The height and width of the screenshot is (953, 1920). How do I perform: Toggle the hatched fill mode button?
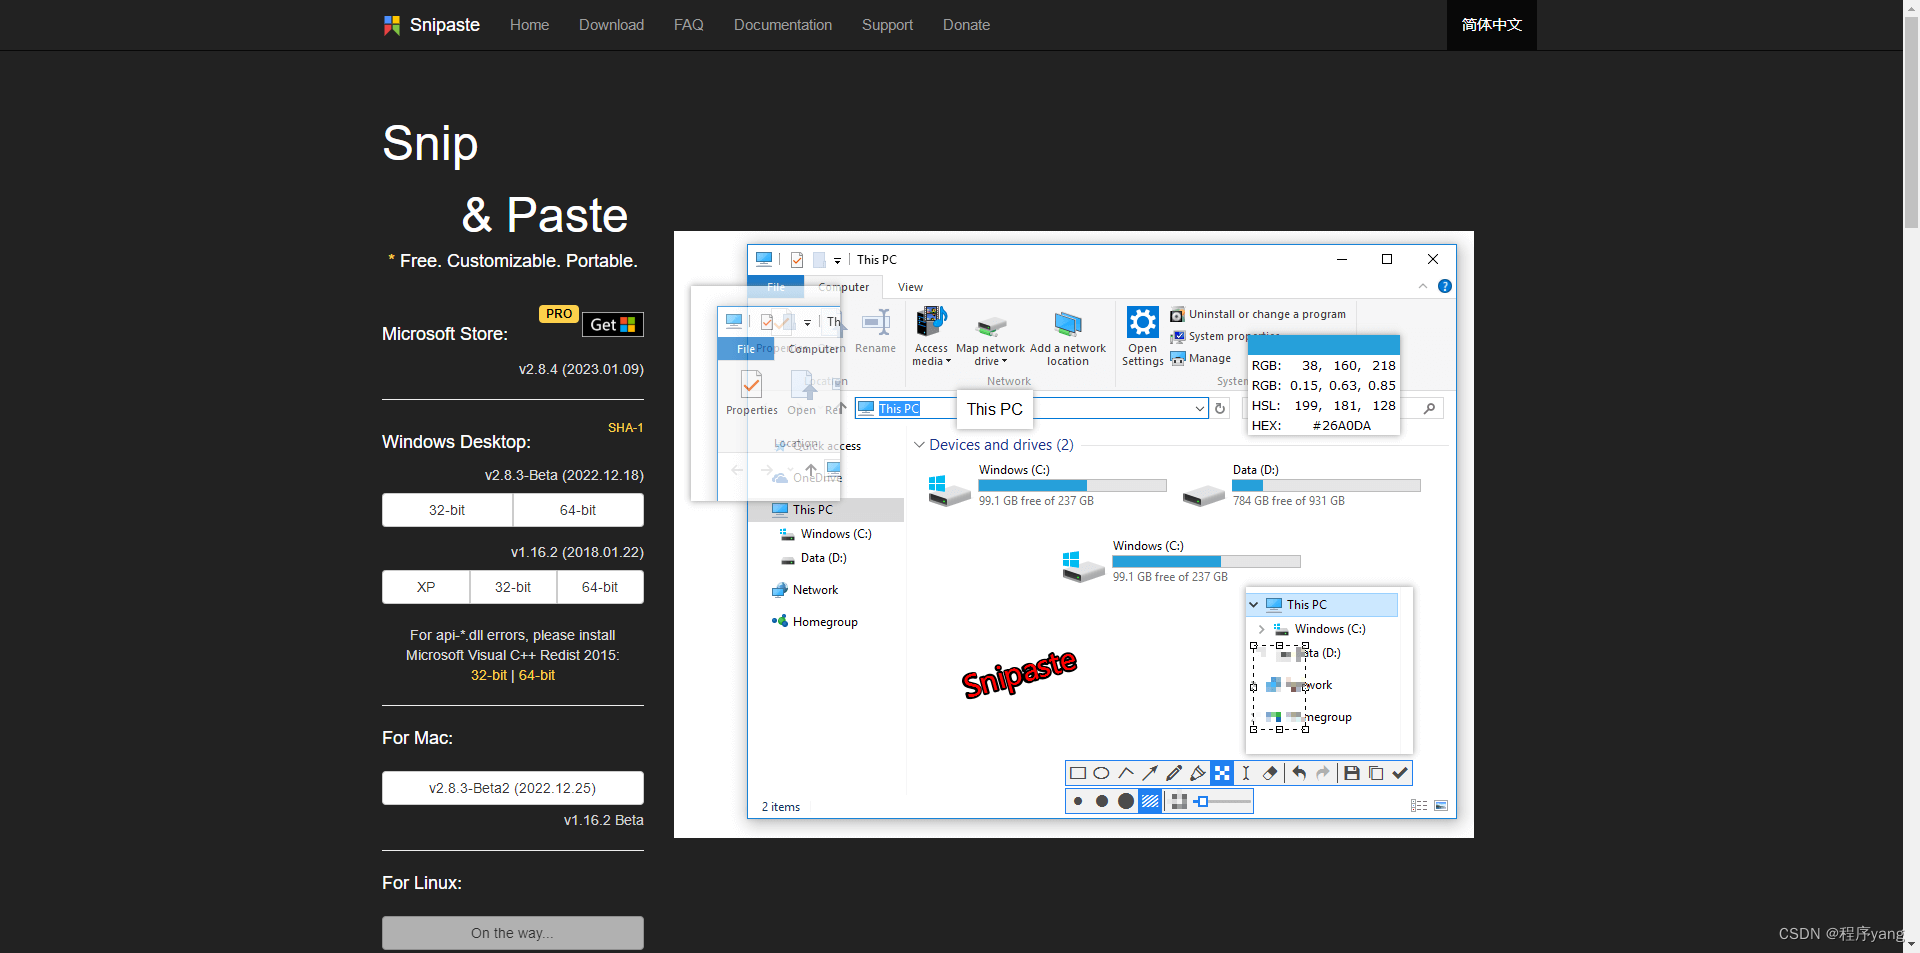1150,801
